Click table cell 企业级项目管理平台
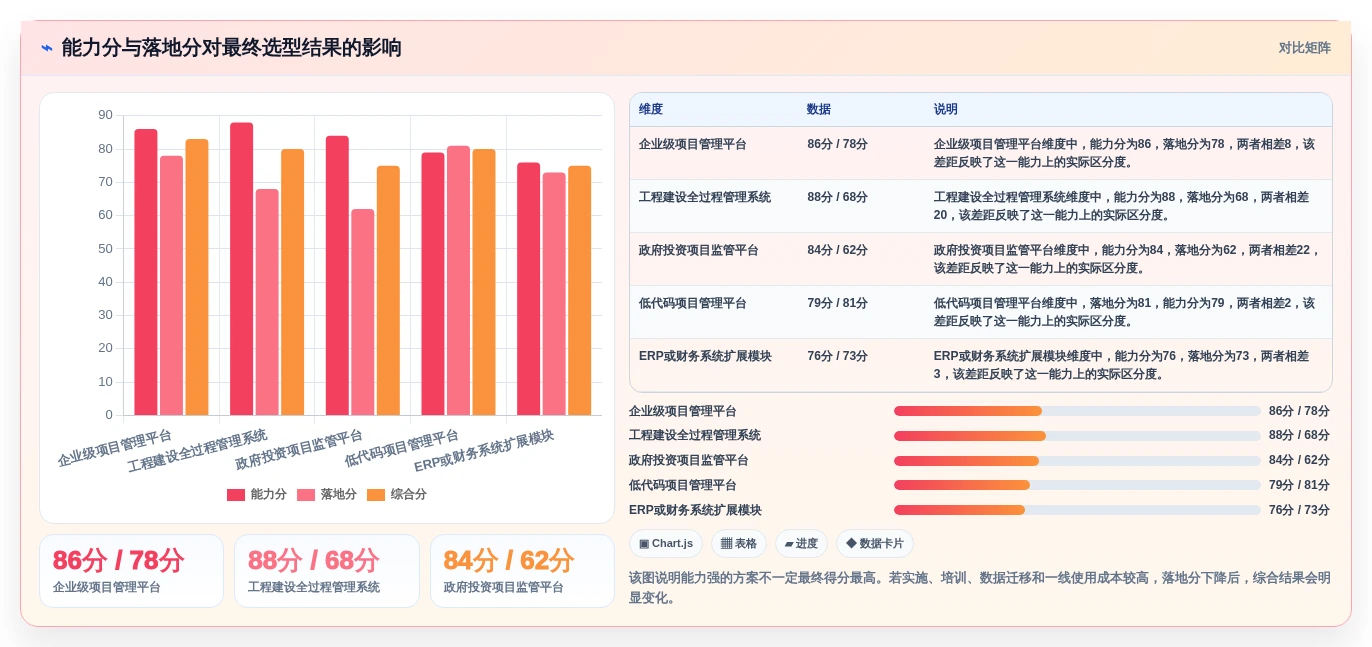The image size is (1372, 647). [x=692, y=144]
